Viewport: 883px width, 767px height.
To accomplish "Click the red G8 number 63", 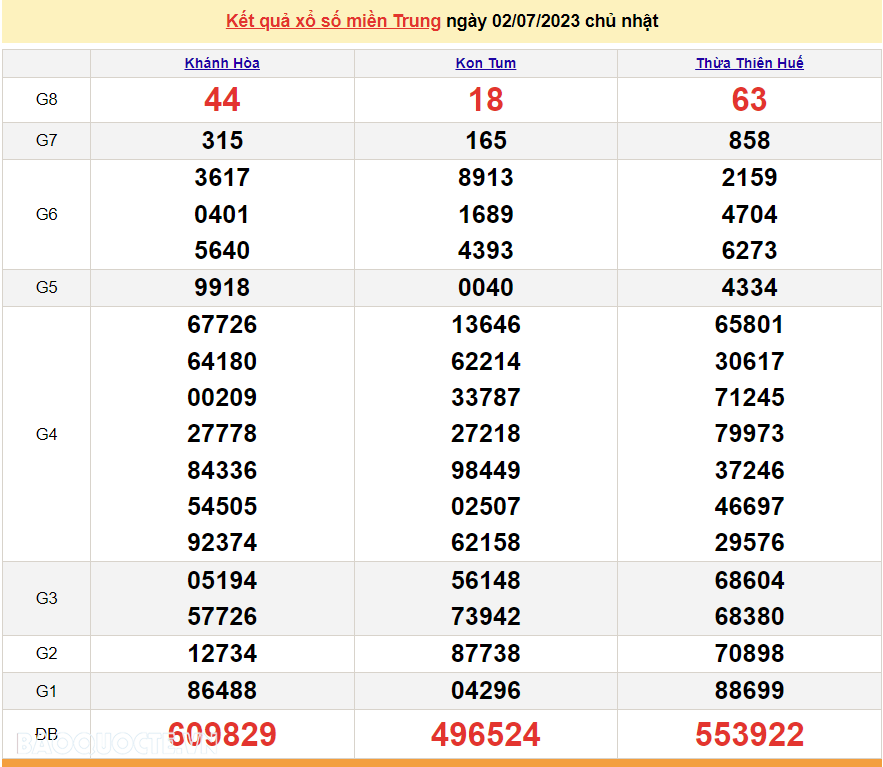I will click(x=749, y=100).
